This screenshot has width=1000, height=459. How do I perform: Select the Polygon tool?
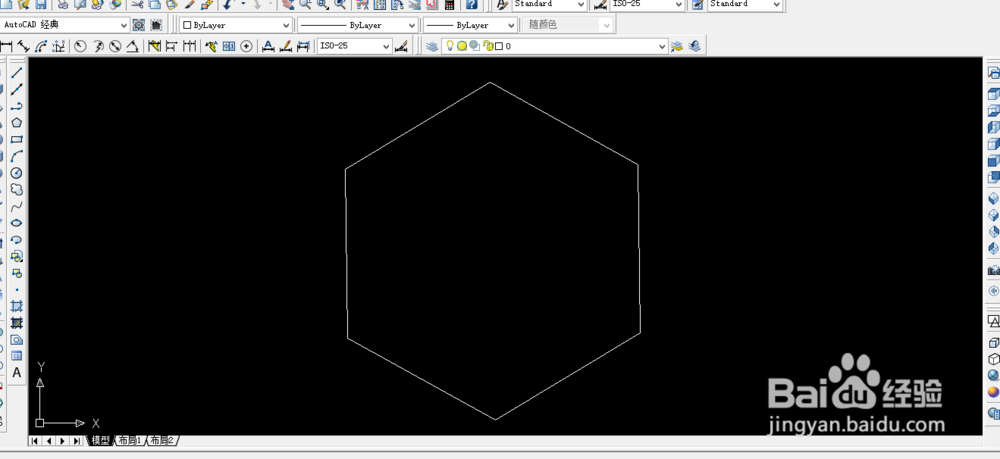coord(17,122)
